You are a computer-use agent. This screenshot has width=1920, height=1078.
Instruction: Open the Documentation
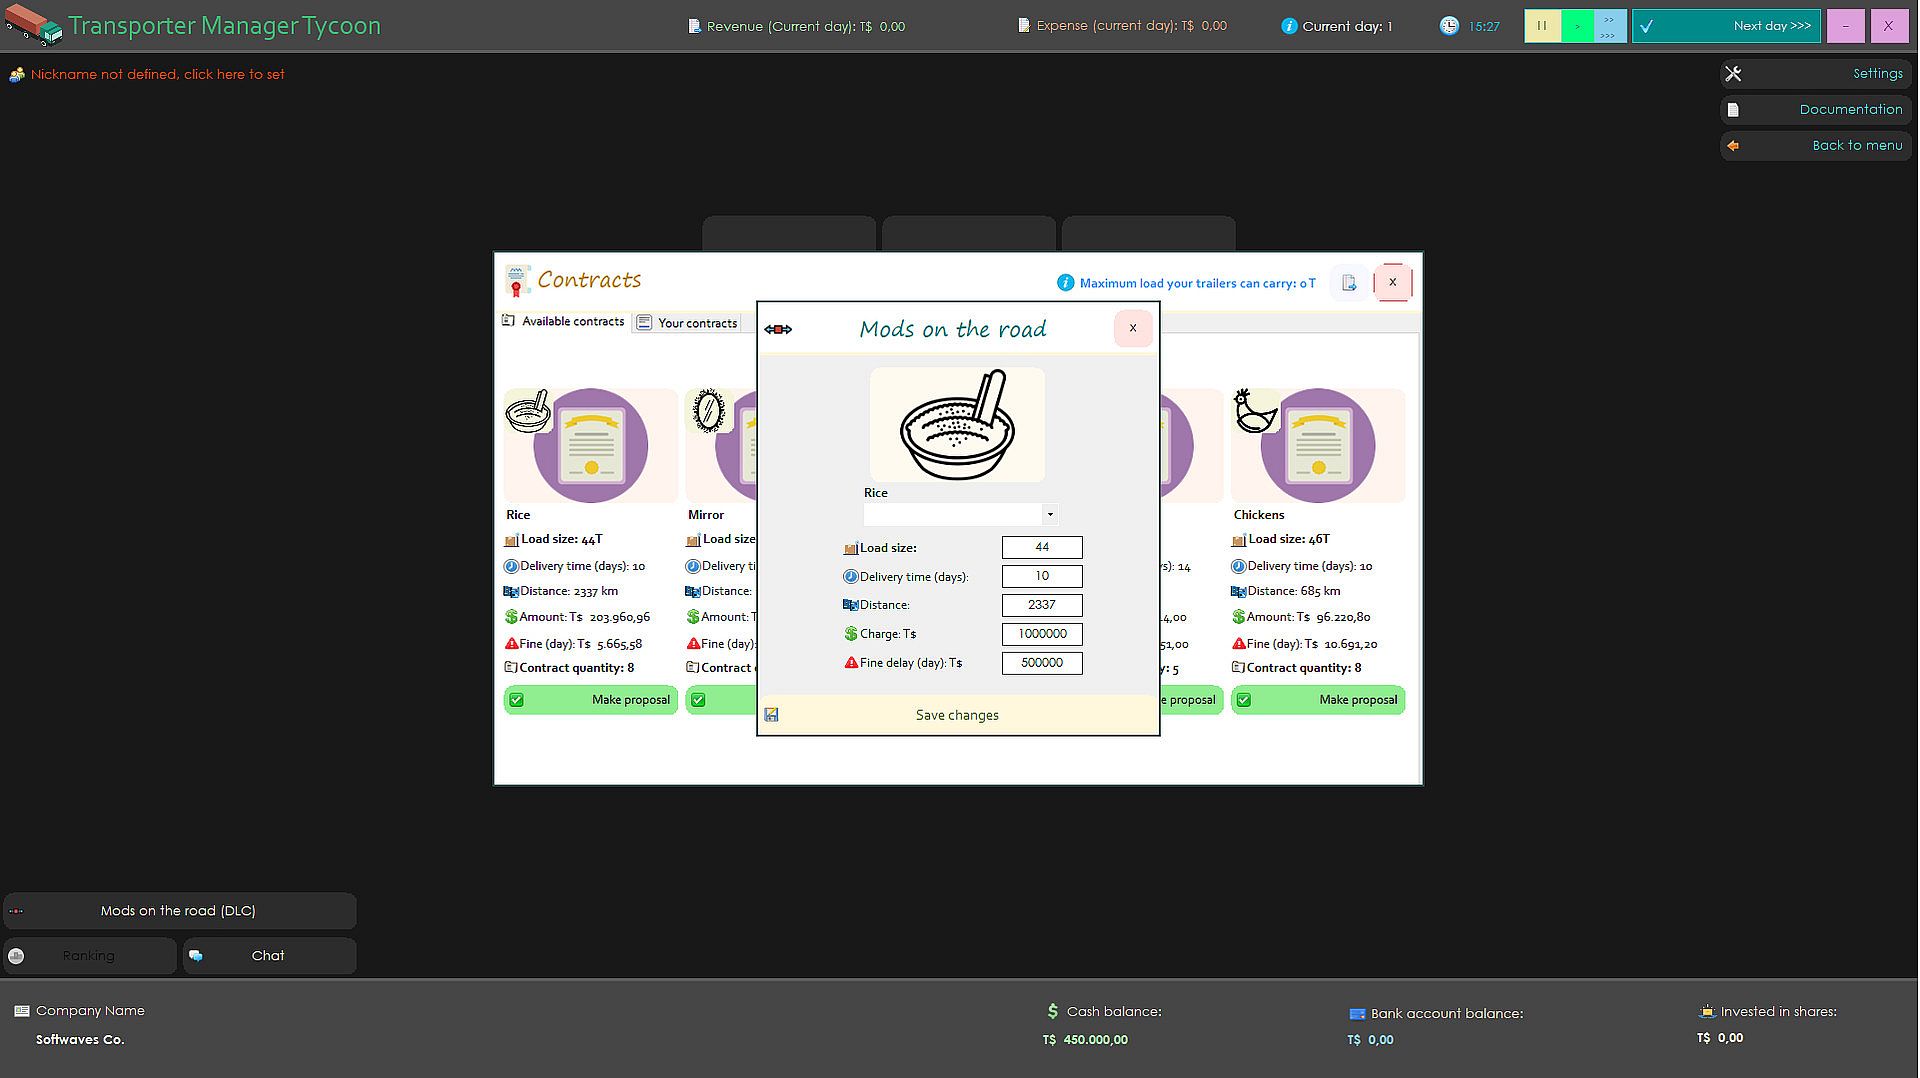coord(1816,110)
